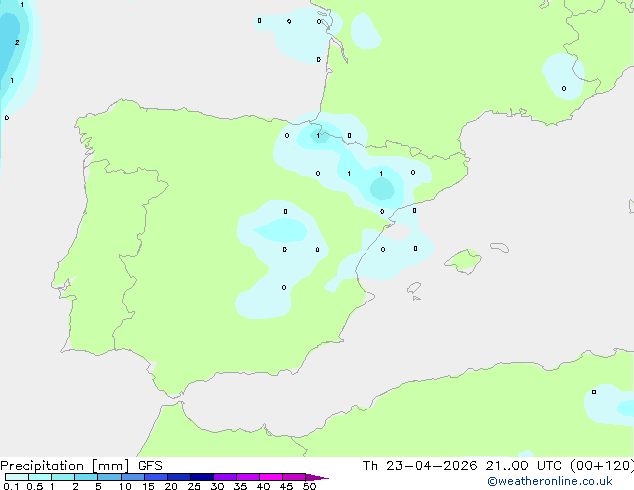
Task: Click the "2" value over the Atlantic
Action: pos(17,42)
